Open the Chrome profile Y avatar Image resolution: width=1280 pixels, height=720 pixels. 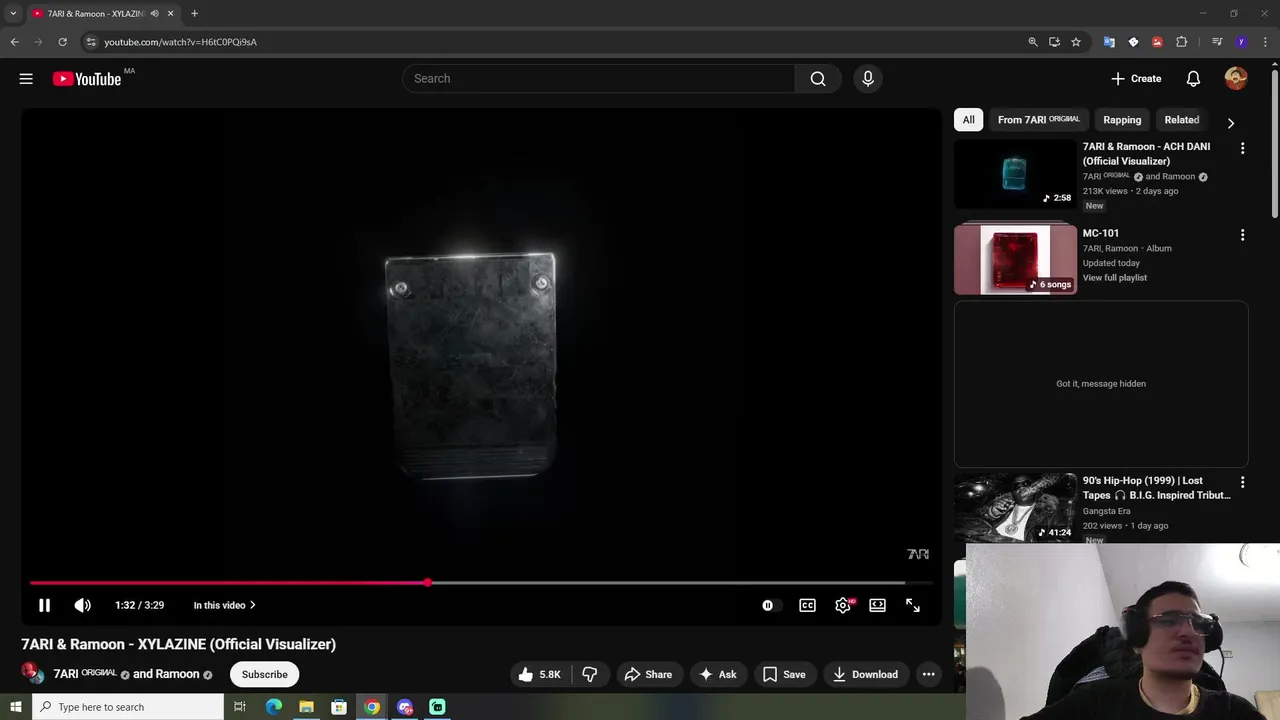pyautogui.click(x=1241, y=42)
